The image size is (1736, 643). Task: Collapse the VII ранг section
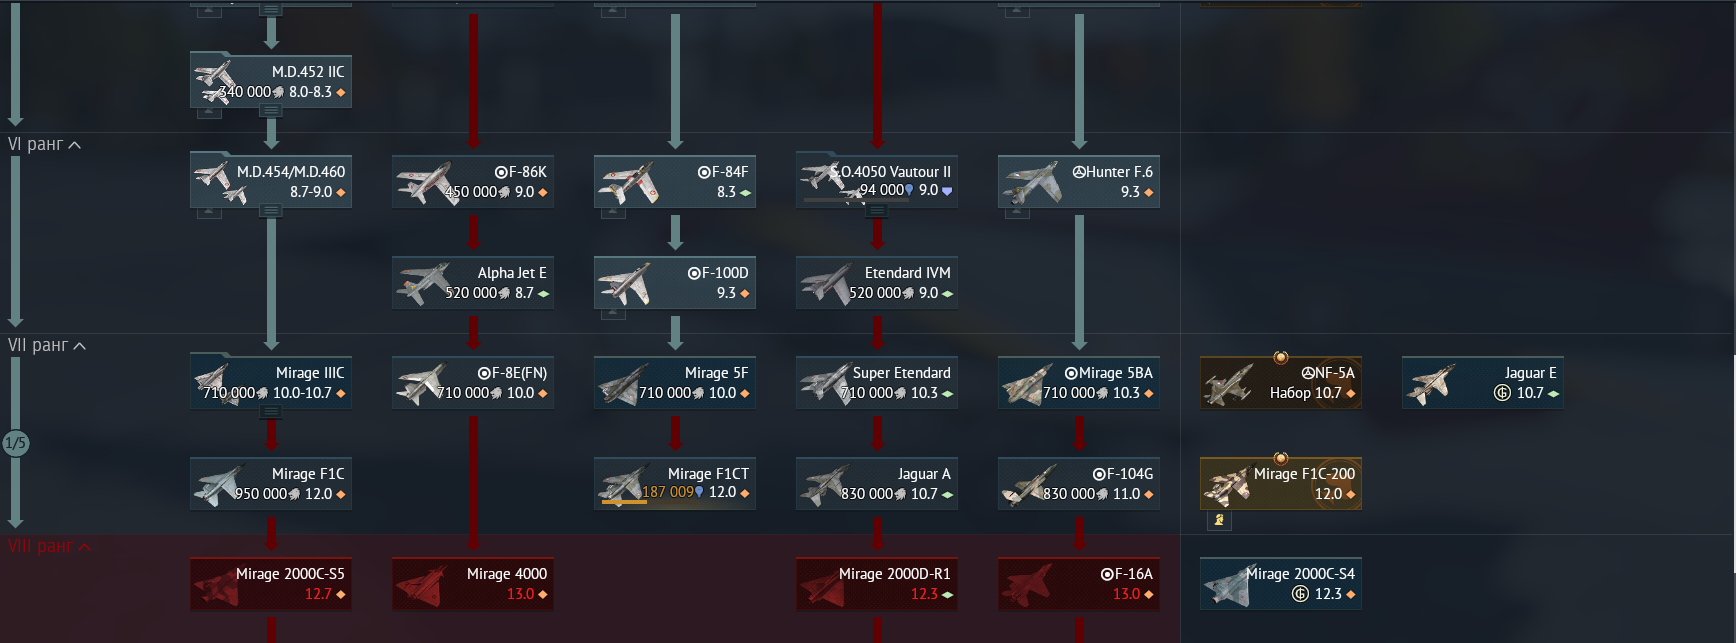point(79,346)
